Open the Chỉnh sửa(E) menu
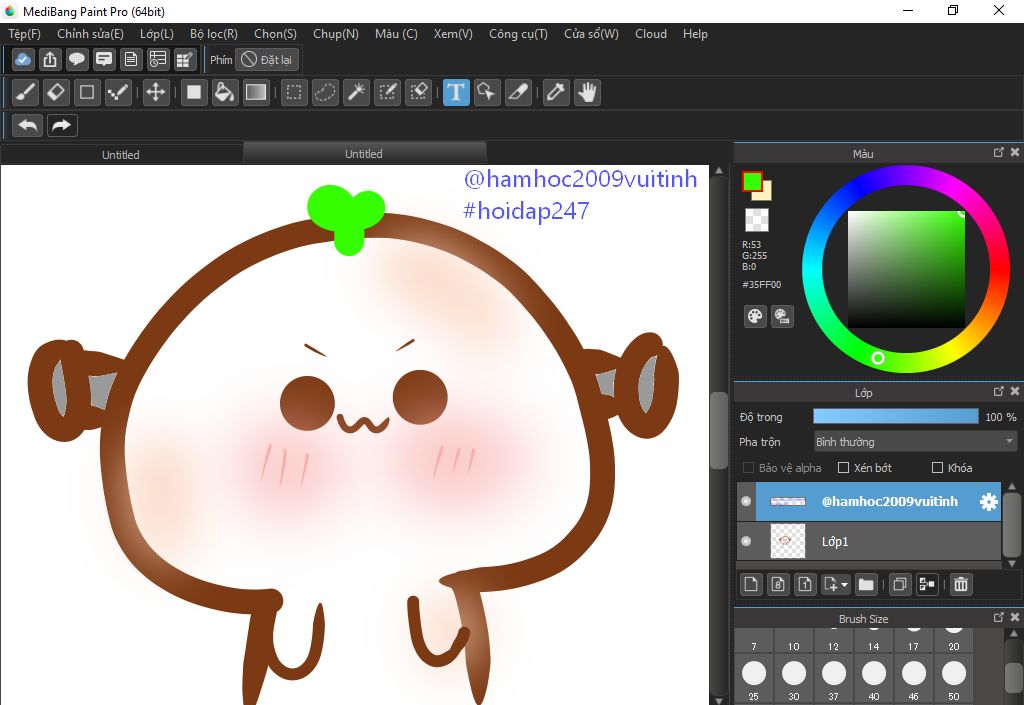The width and height of the screenshot is (1024, 705). click(x=90, y=34)
